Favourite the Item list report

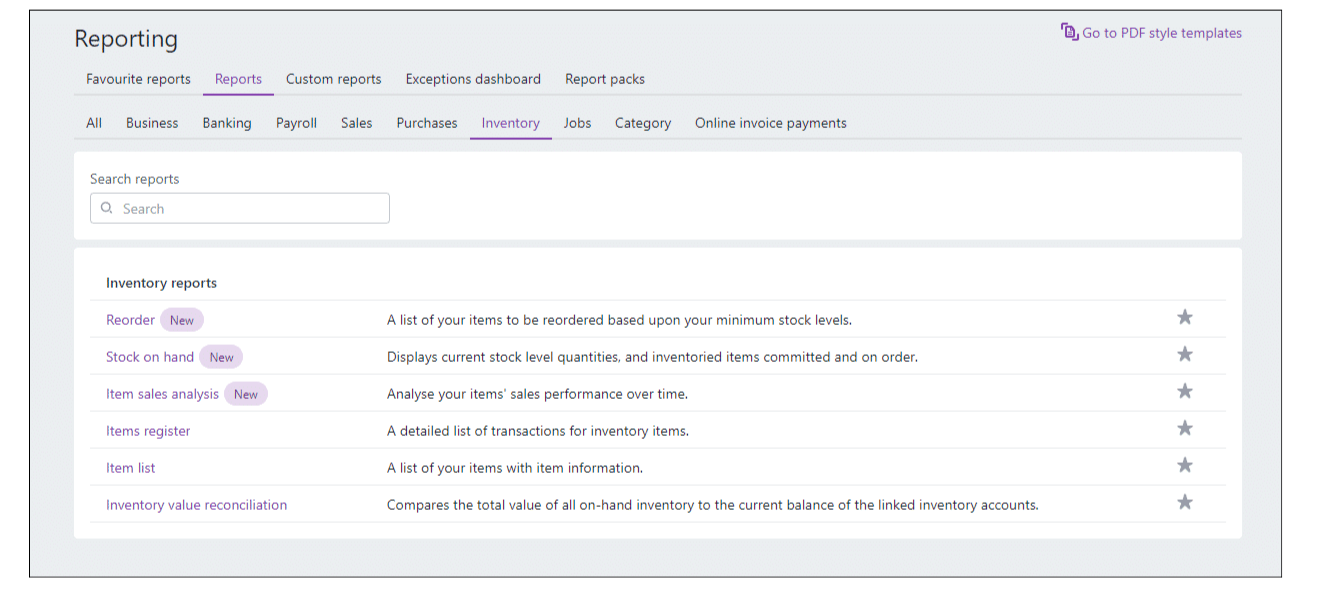click(x=1185, y=465)
